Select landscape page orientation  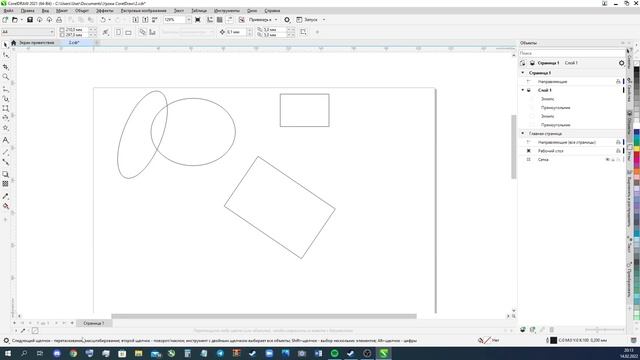point(128,32)
